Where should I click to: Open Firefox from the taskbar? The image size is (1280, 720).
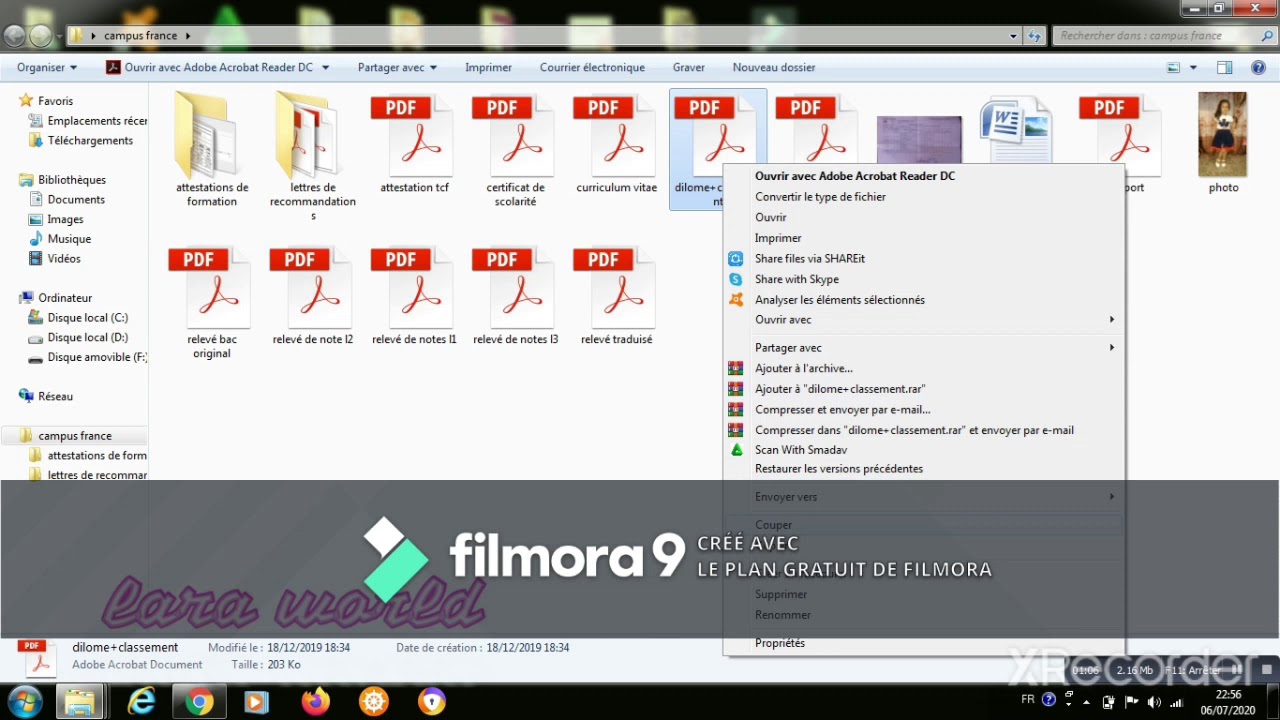click(x=316, y=702)
